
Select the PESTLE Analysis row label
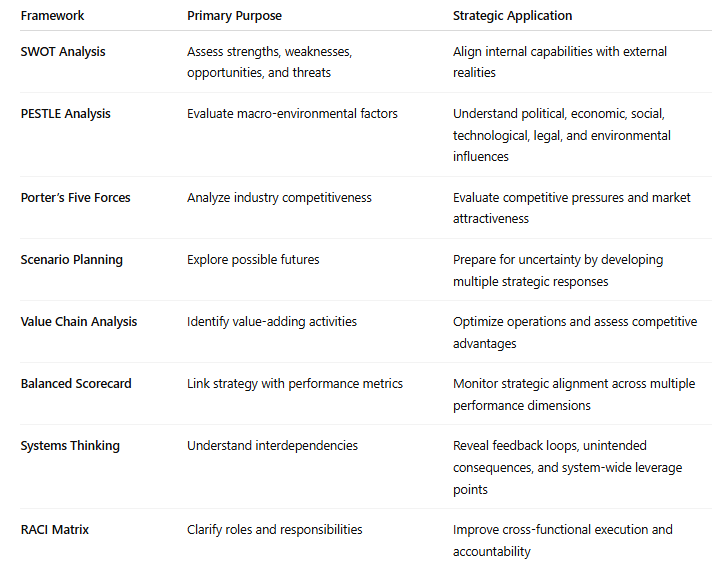click(65, 114)
